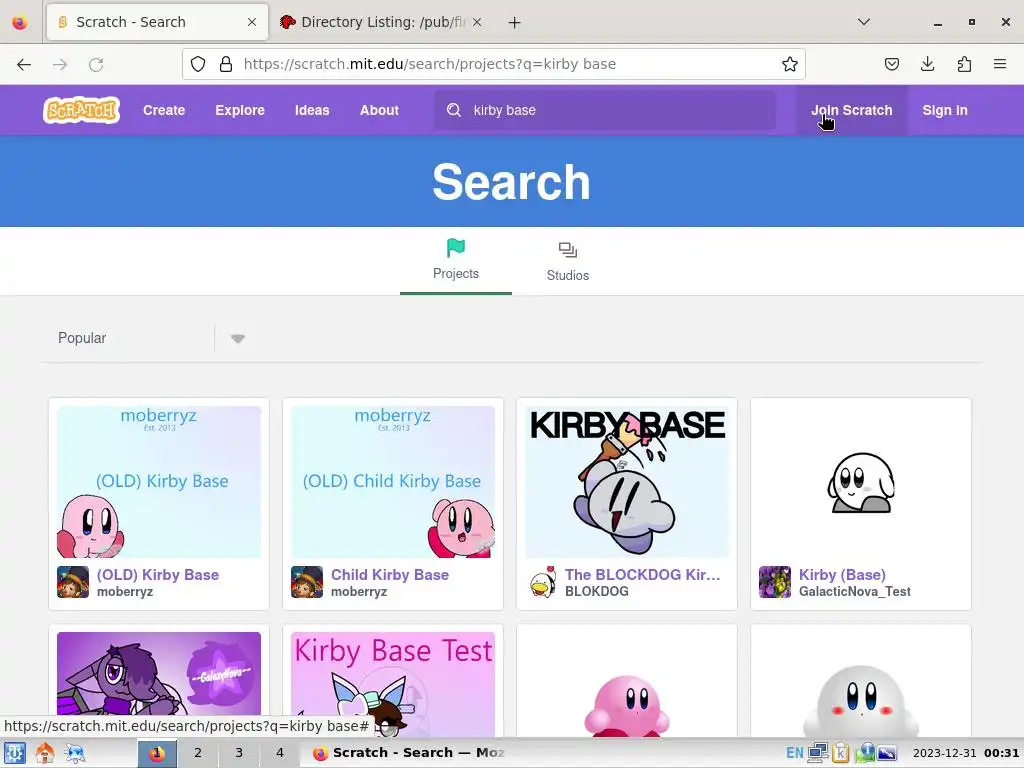Open the taskbar application launcher menu
The width and height of the screenshot is (1024, 768).
[14, 753]
